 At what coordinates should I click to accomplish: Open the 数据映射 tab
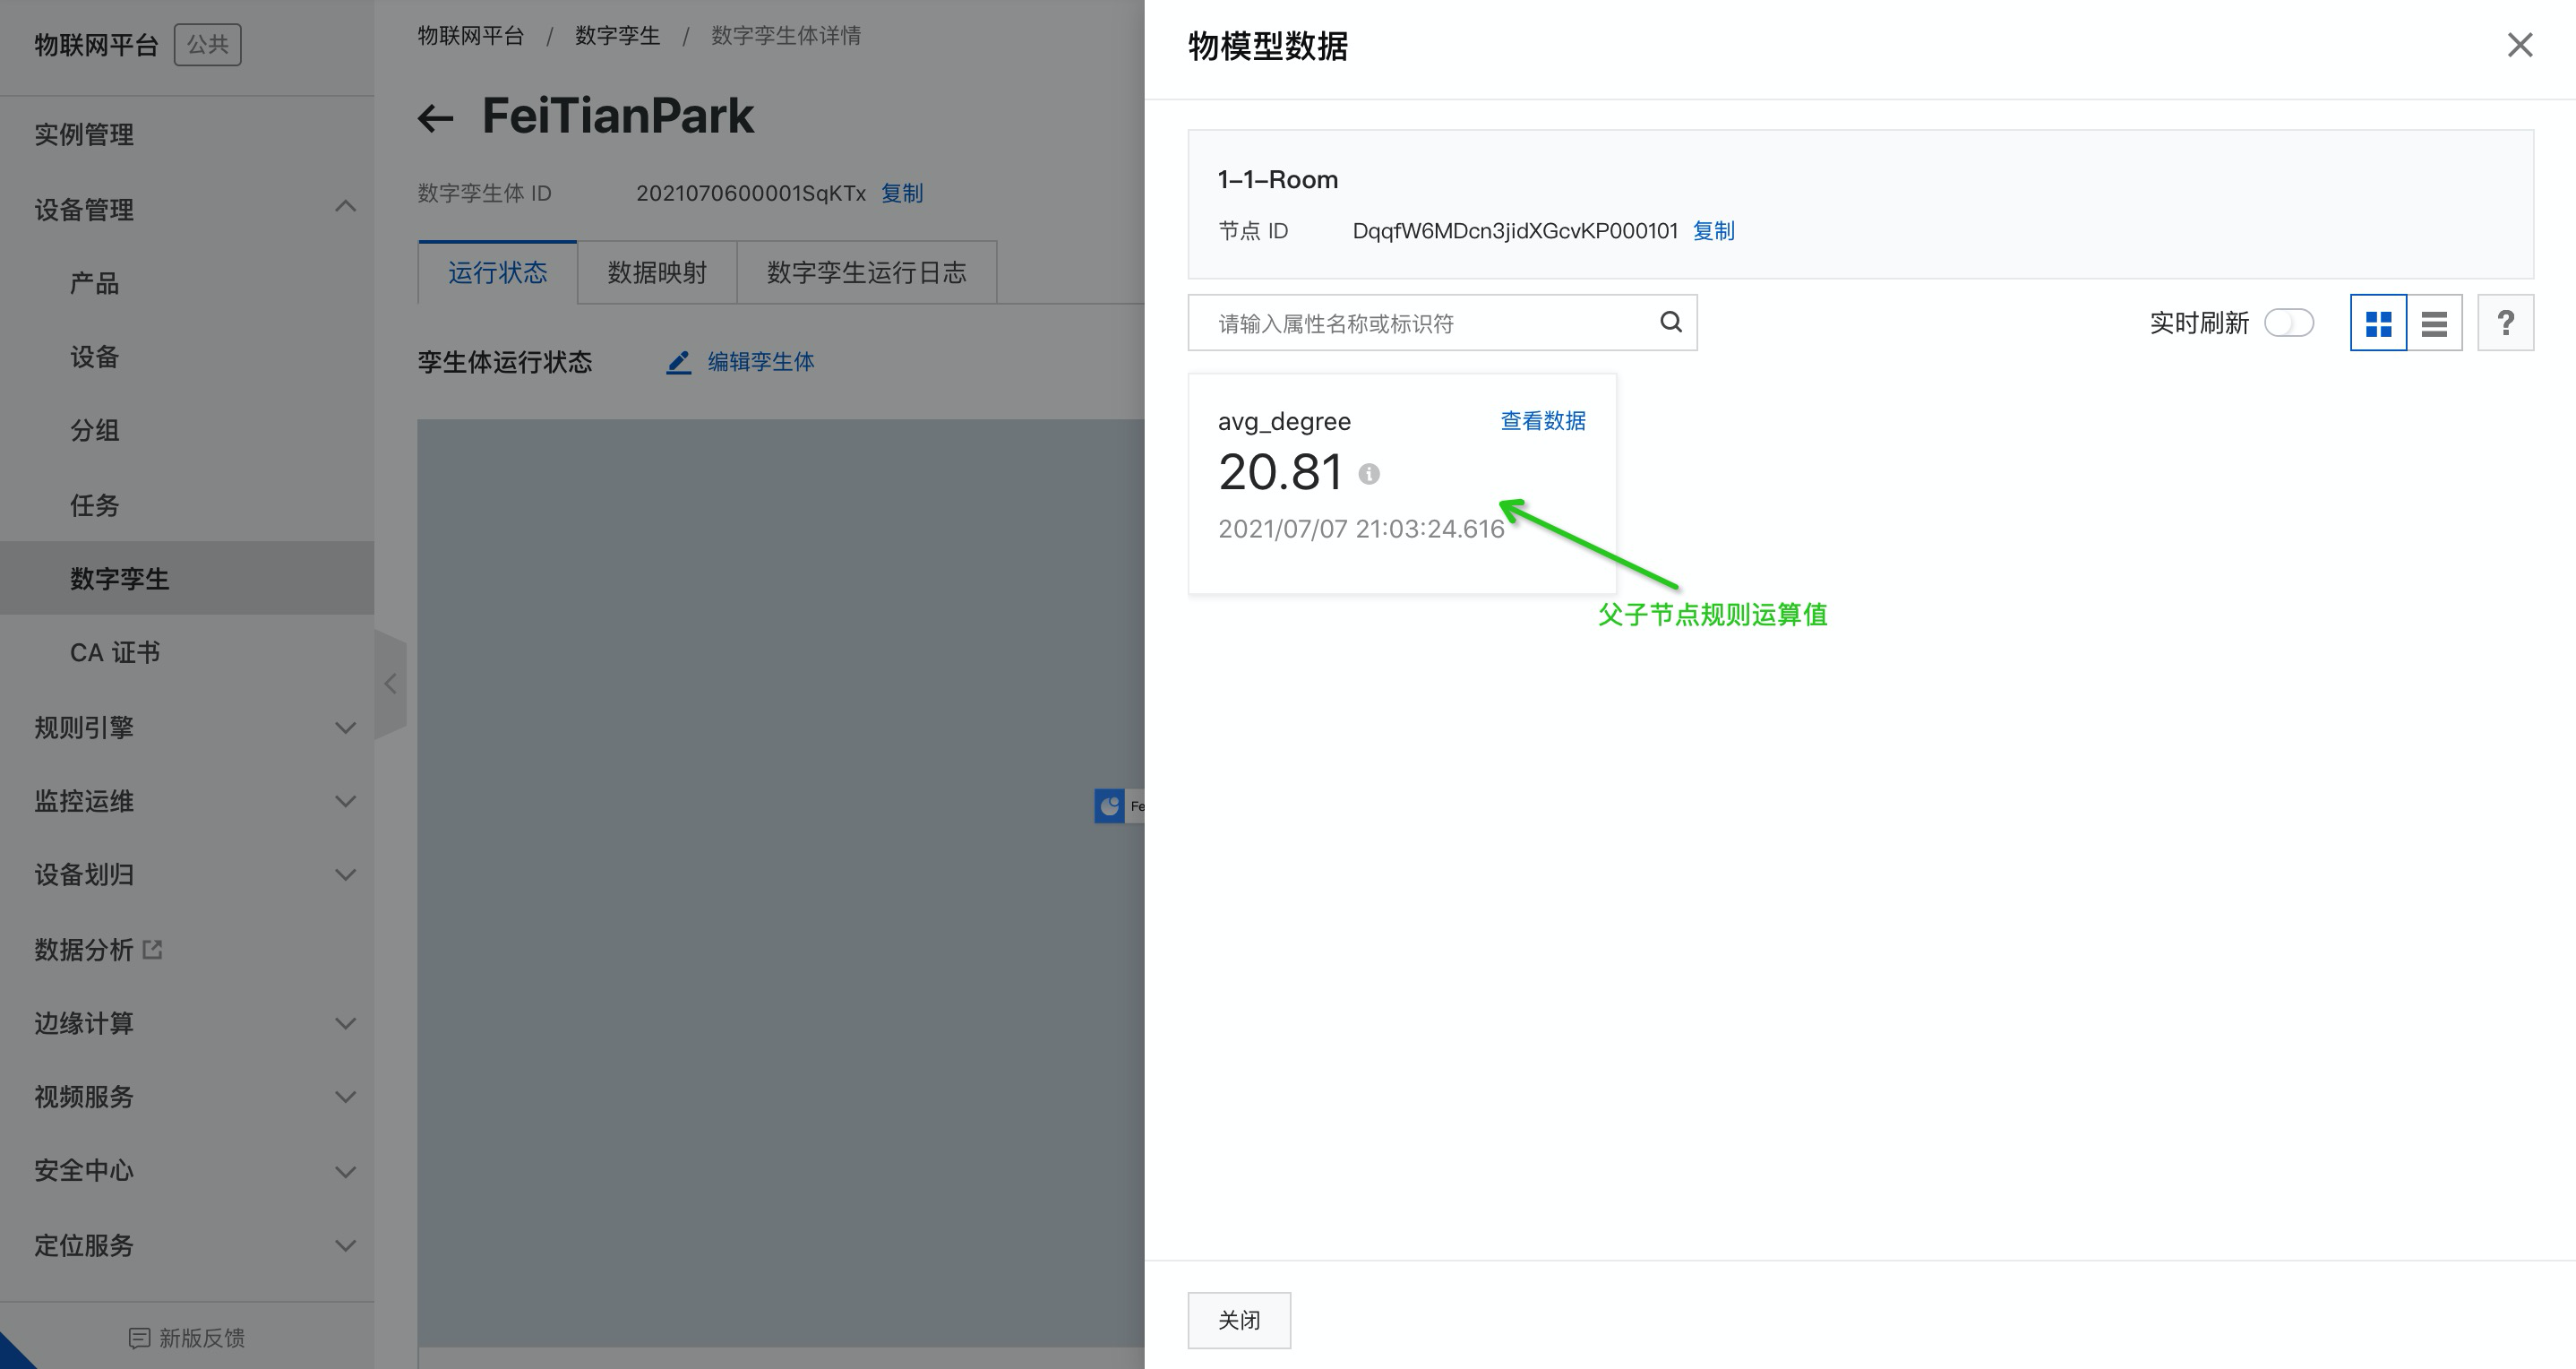[657, 272]
